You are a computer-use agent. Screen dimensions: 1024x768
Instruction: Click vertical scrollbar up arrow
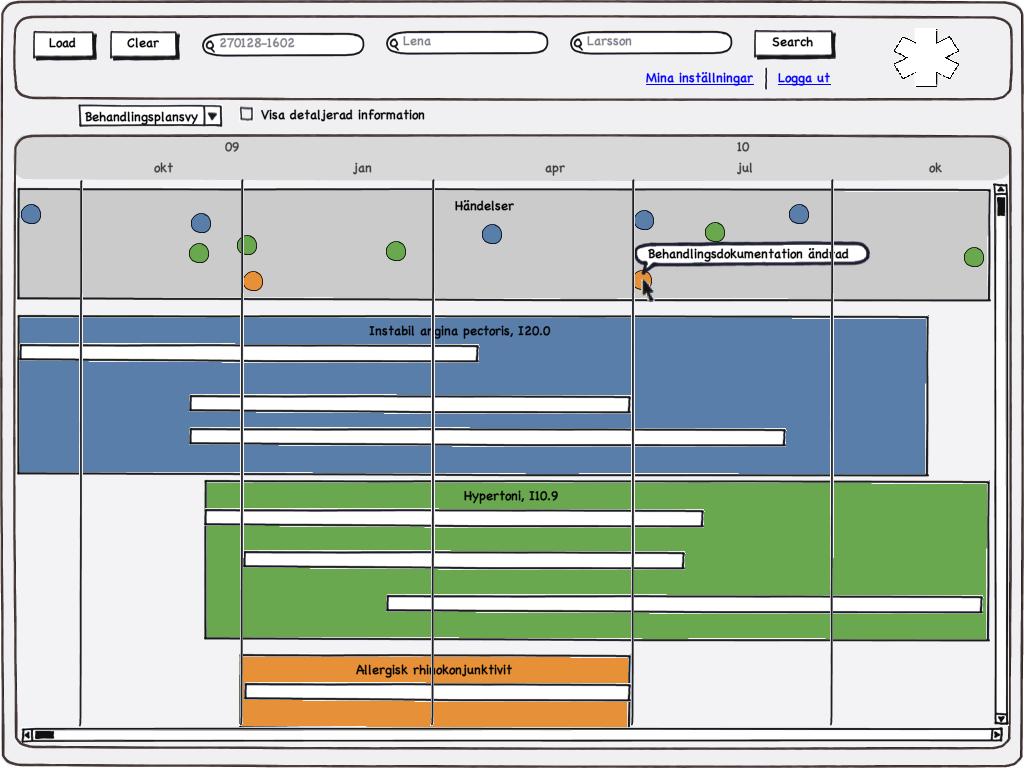(x=1000, y=189)
